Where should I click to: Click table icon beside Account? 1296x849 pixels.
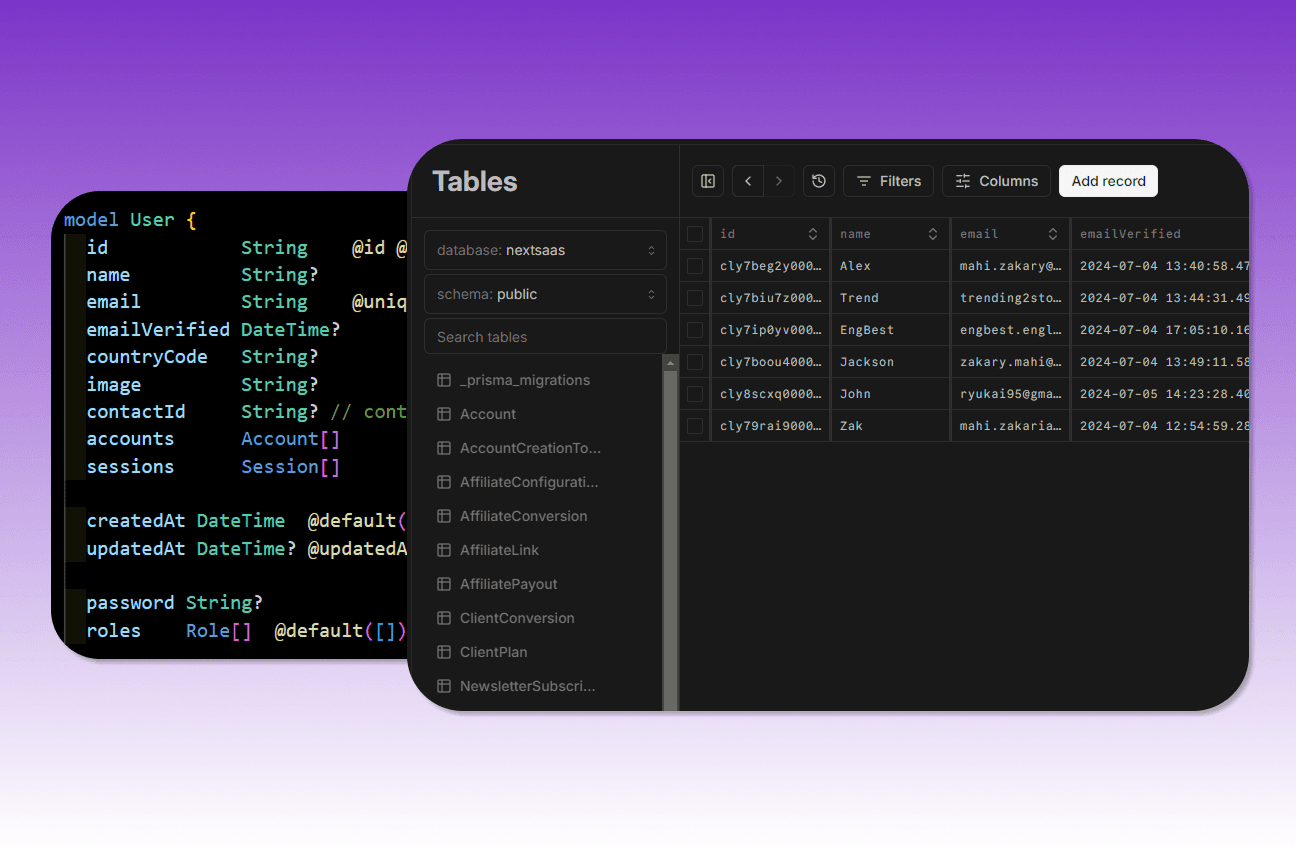[444, 414]
